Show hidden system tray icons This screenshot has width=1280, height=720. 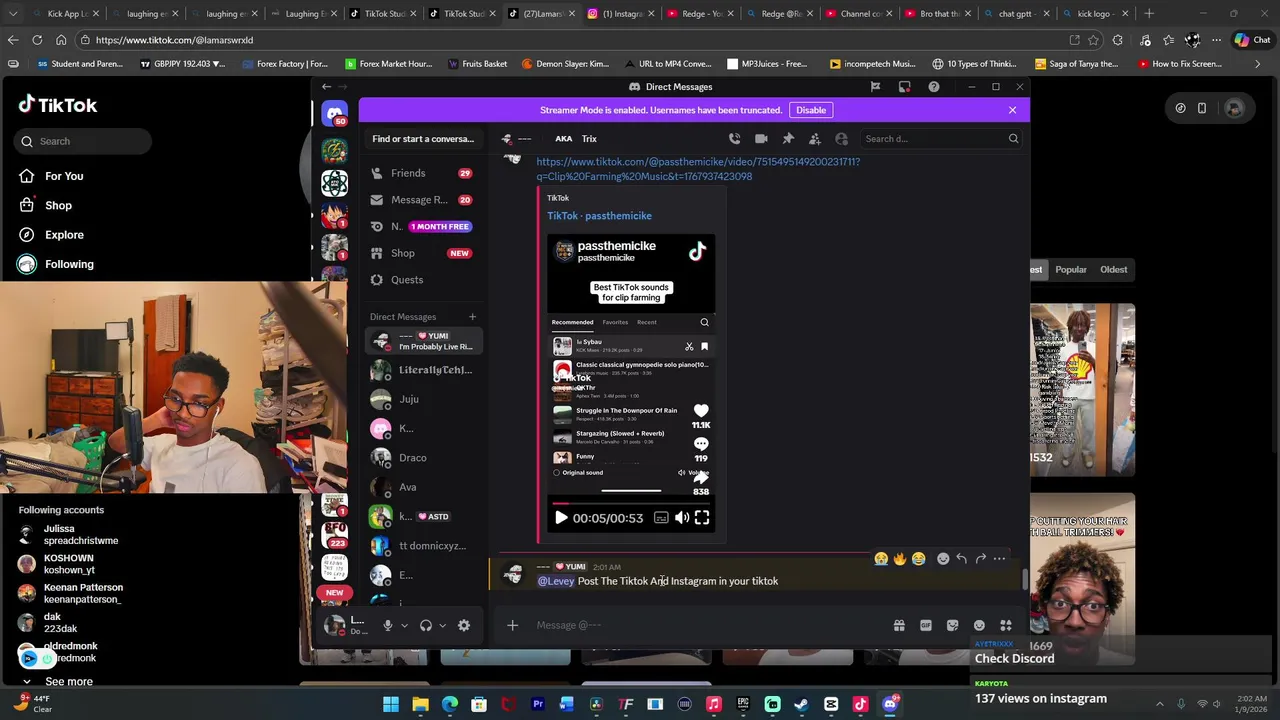coord(1160,704)
